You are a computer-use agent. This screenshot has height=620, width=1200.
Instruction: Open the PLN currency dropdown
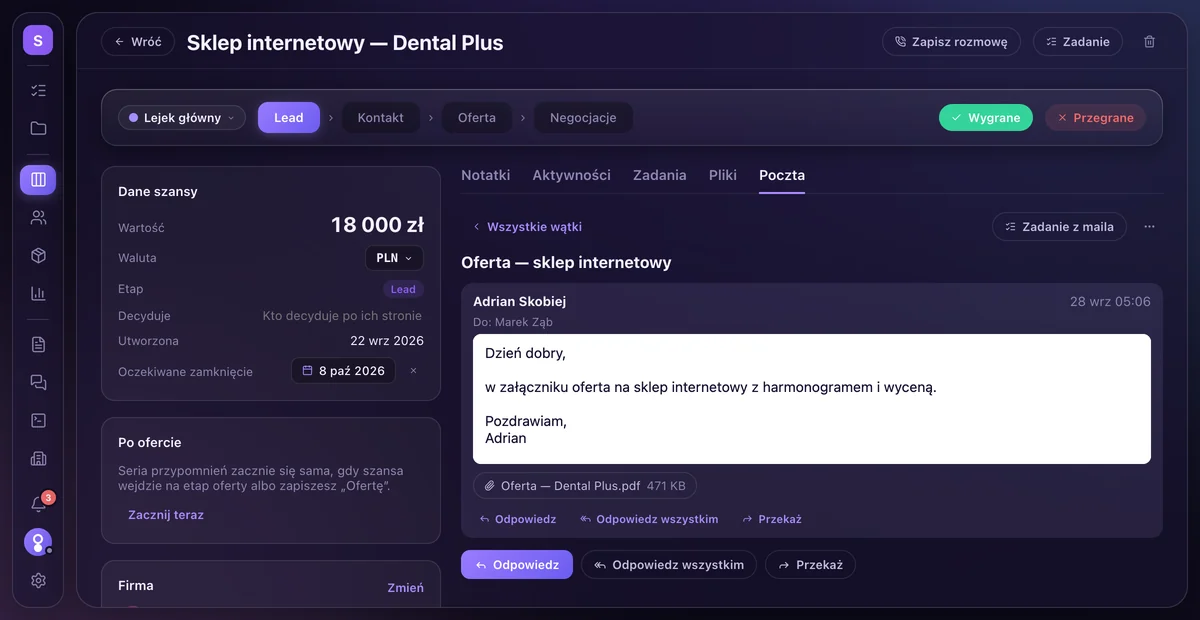click(394, 258)
